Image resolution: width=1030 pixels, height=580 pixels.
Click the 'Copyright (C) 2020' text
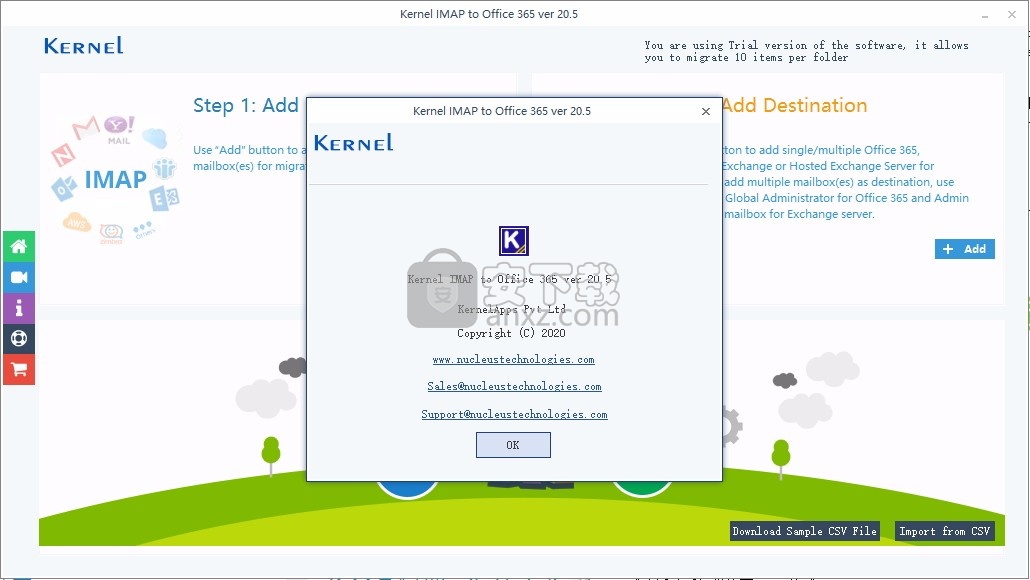point(511,333)
